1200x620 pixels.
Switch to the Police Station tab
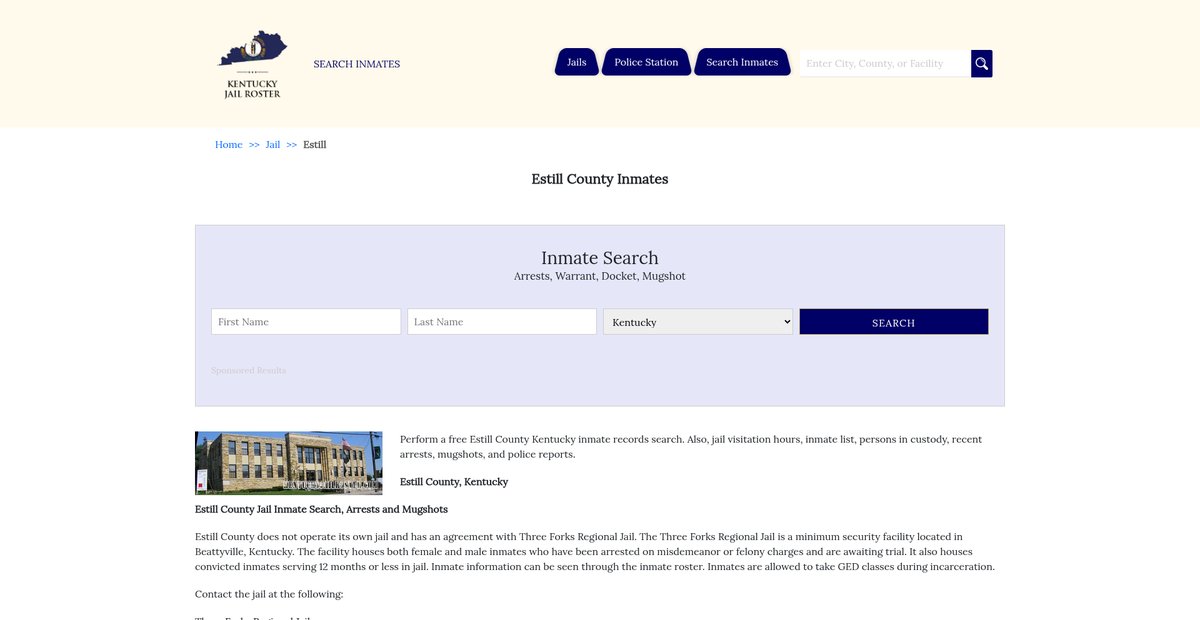click(646, 62)
